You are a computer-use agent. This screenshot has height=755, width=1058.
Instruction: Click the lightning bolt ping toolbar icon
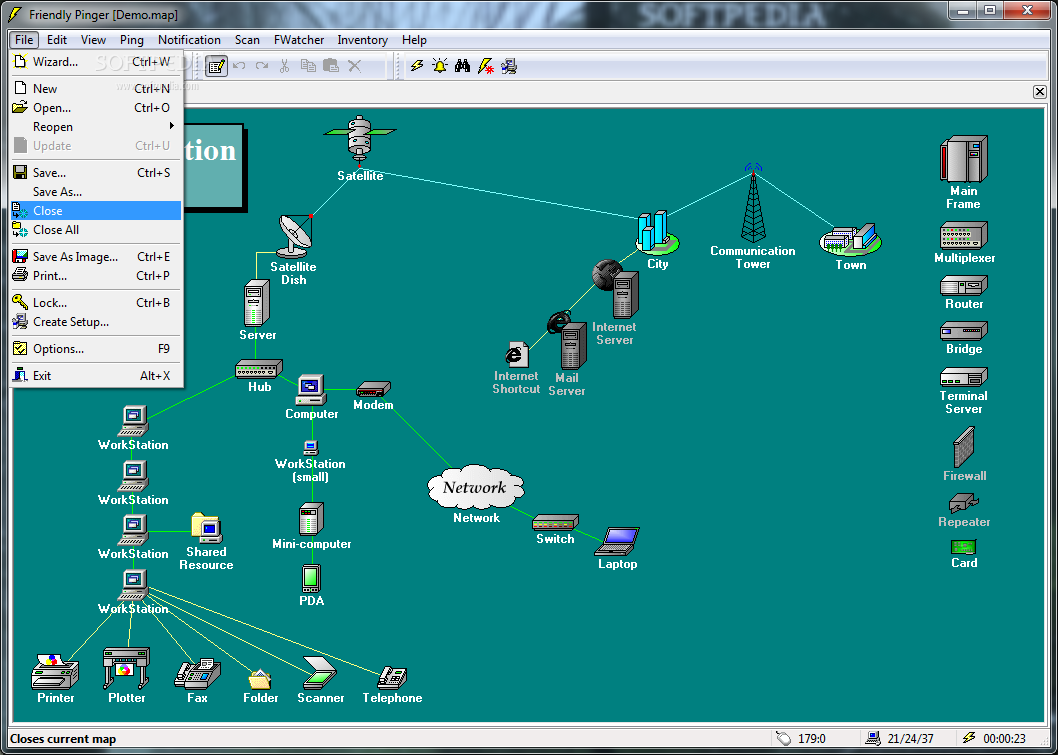point(417,65)
